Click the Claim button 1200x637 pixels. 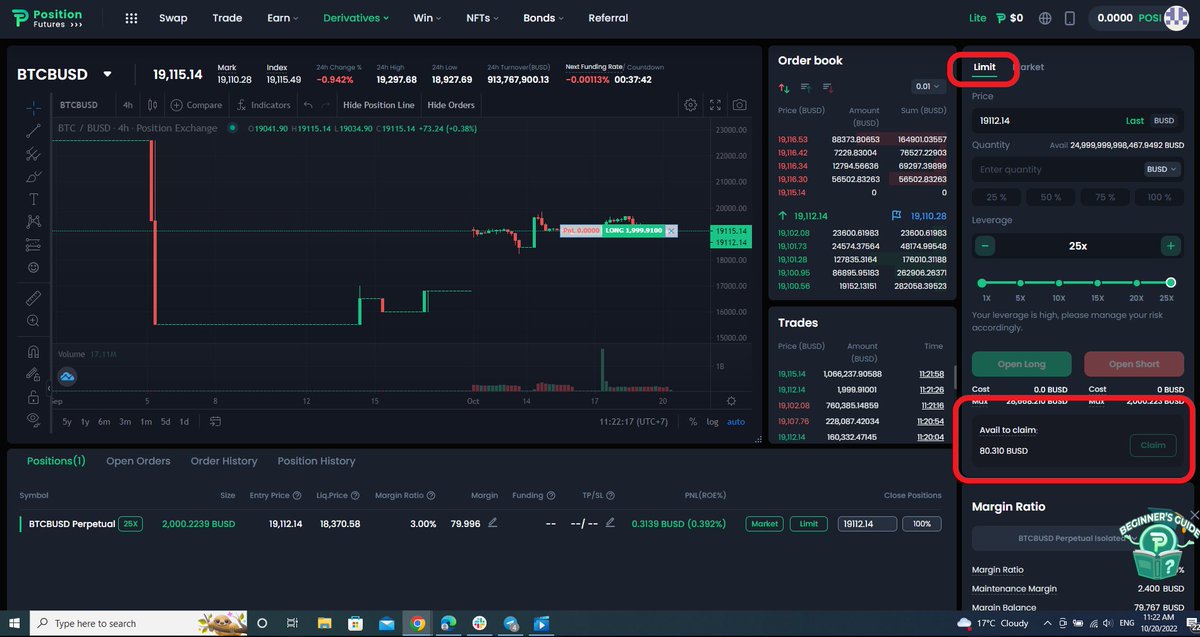(1153, 445)
